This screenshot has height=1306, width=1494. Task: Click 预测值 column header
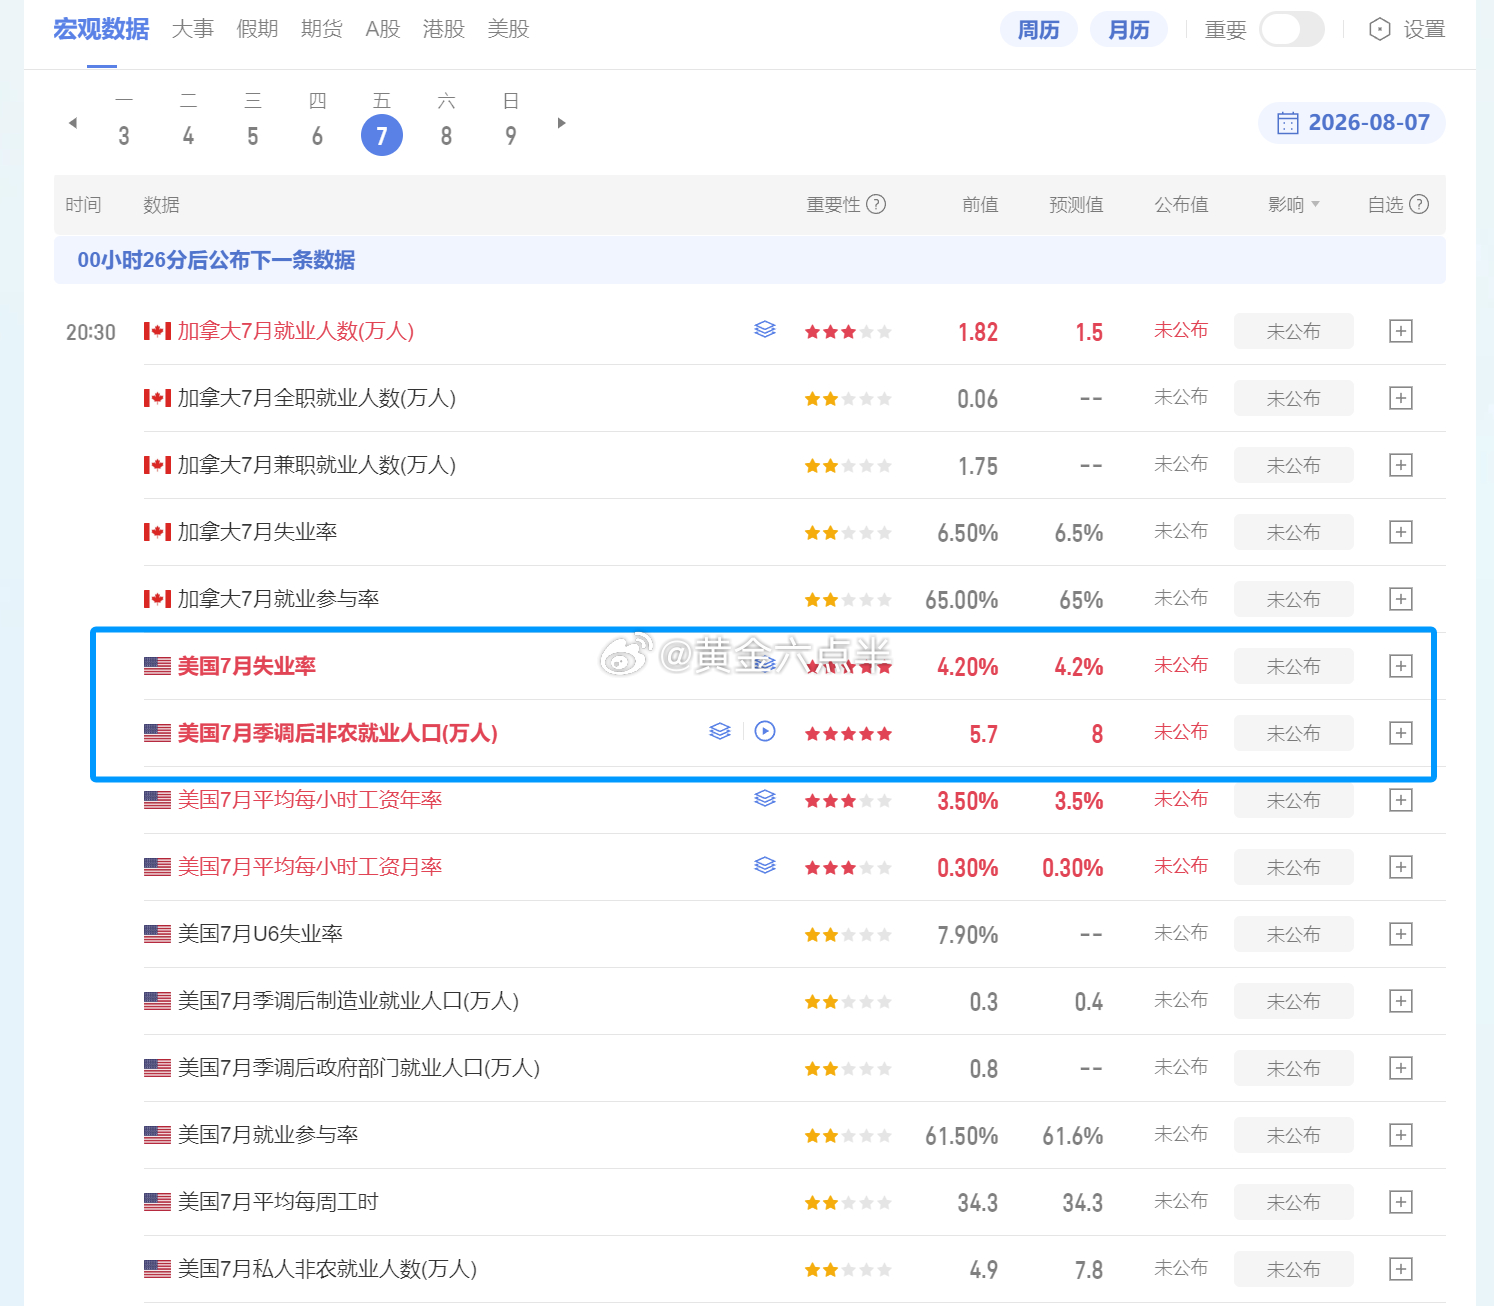click(x=1076, y=204)
